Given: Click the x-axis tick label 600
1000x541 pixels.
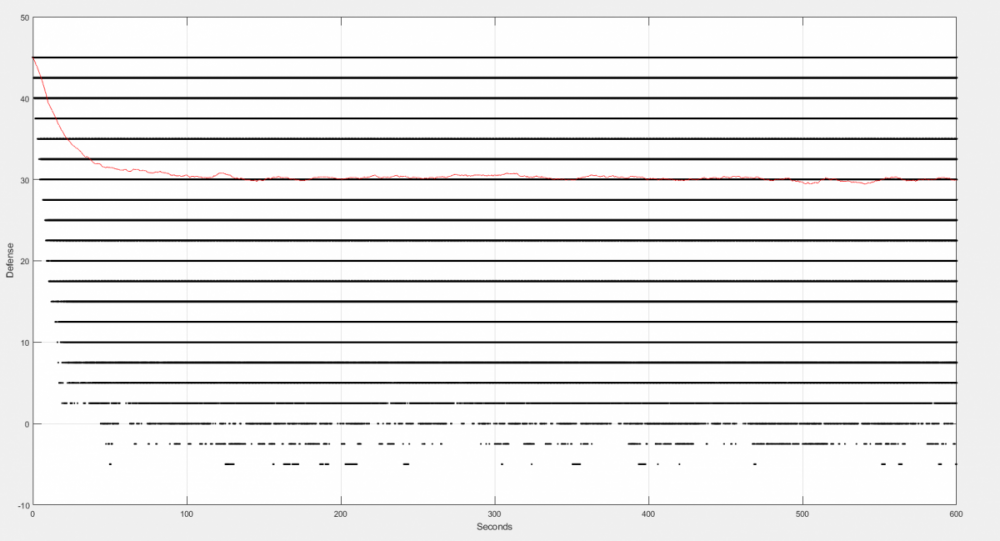Looking at the screenshot, I should pos(956,514).
